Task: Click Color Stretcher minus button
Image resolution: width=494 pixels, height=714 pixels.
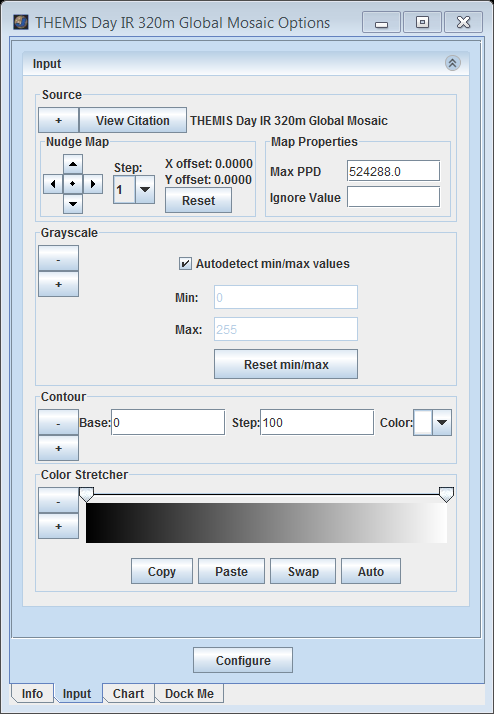Action: click(x=58, y=501)
